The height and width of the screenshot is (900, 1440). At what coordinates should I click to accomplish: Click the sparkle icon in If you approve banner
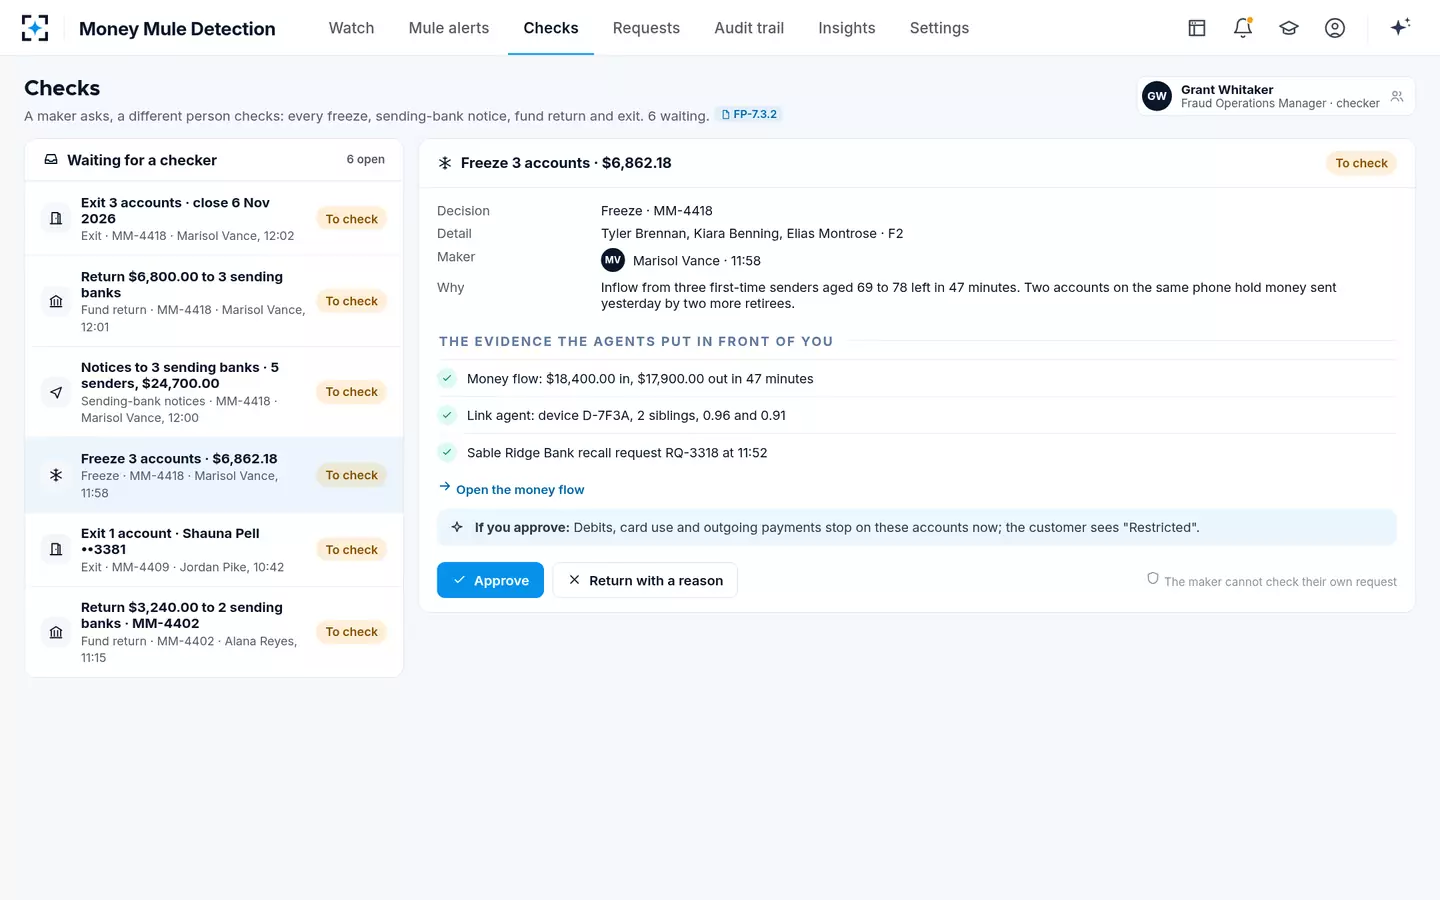[x=457, y=527]
